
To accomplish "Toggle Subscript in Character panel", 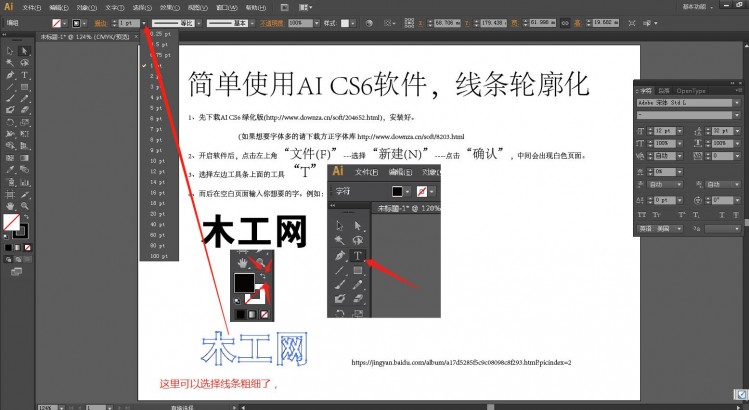I will [696, 215].
